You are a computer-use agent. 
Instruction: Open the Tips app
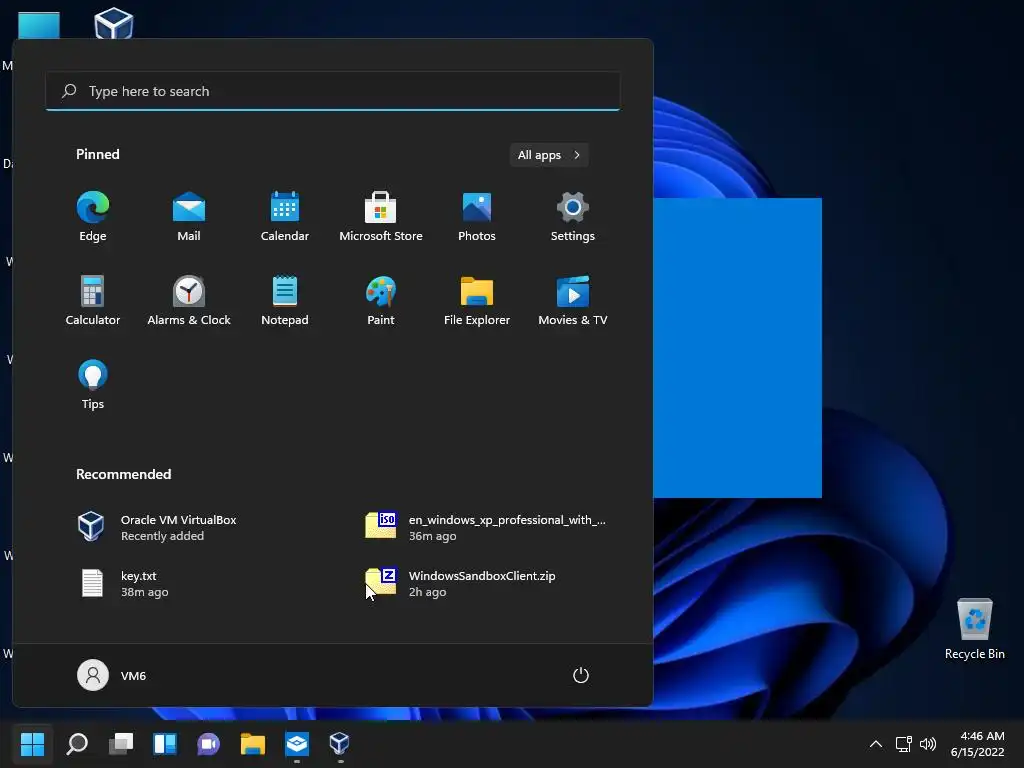click(x=93, y=385)
